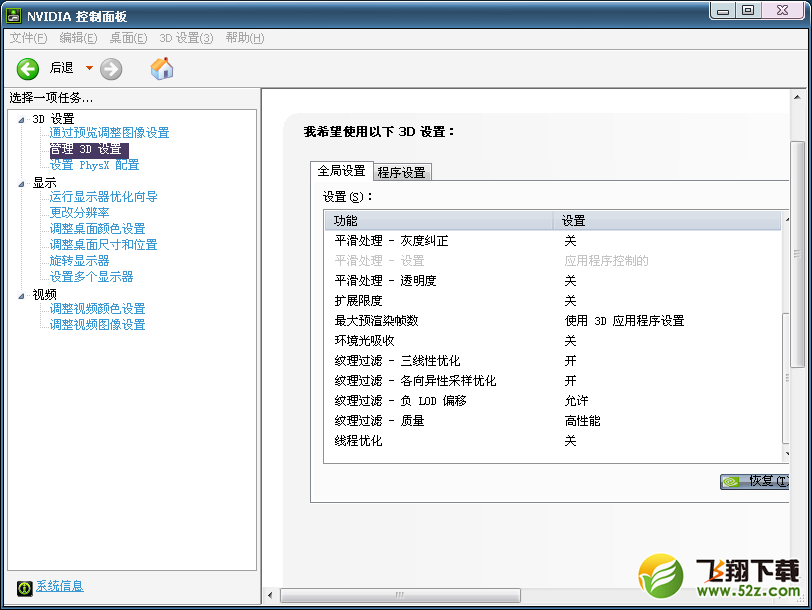Select the 纹理过滤 - 三线性优化 row
812x610 pixels.
tap(553, 361)
